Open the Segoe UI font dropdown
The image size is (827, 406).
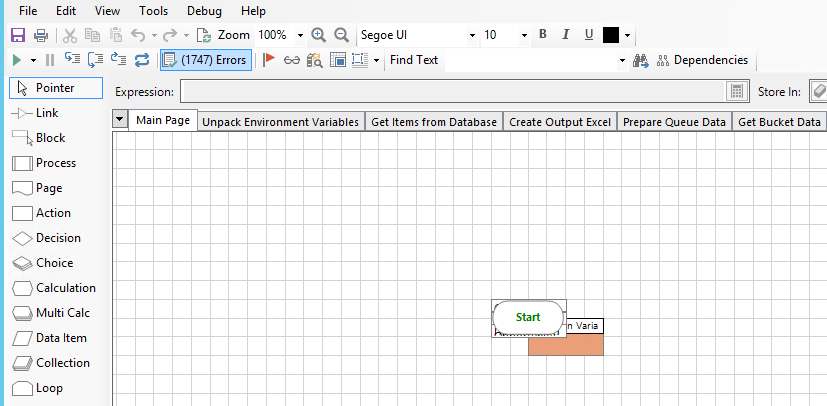[x=472, y=35]
